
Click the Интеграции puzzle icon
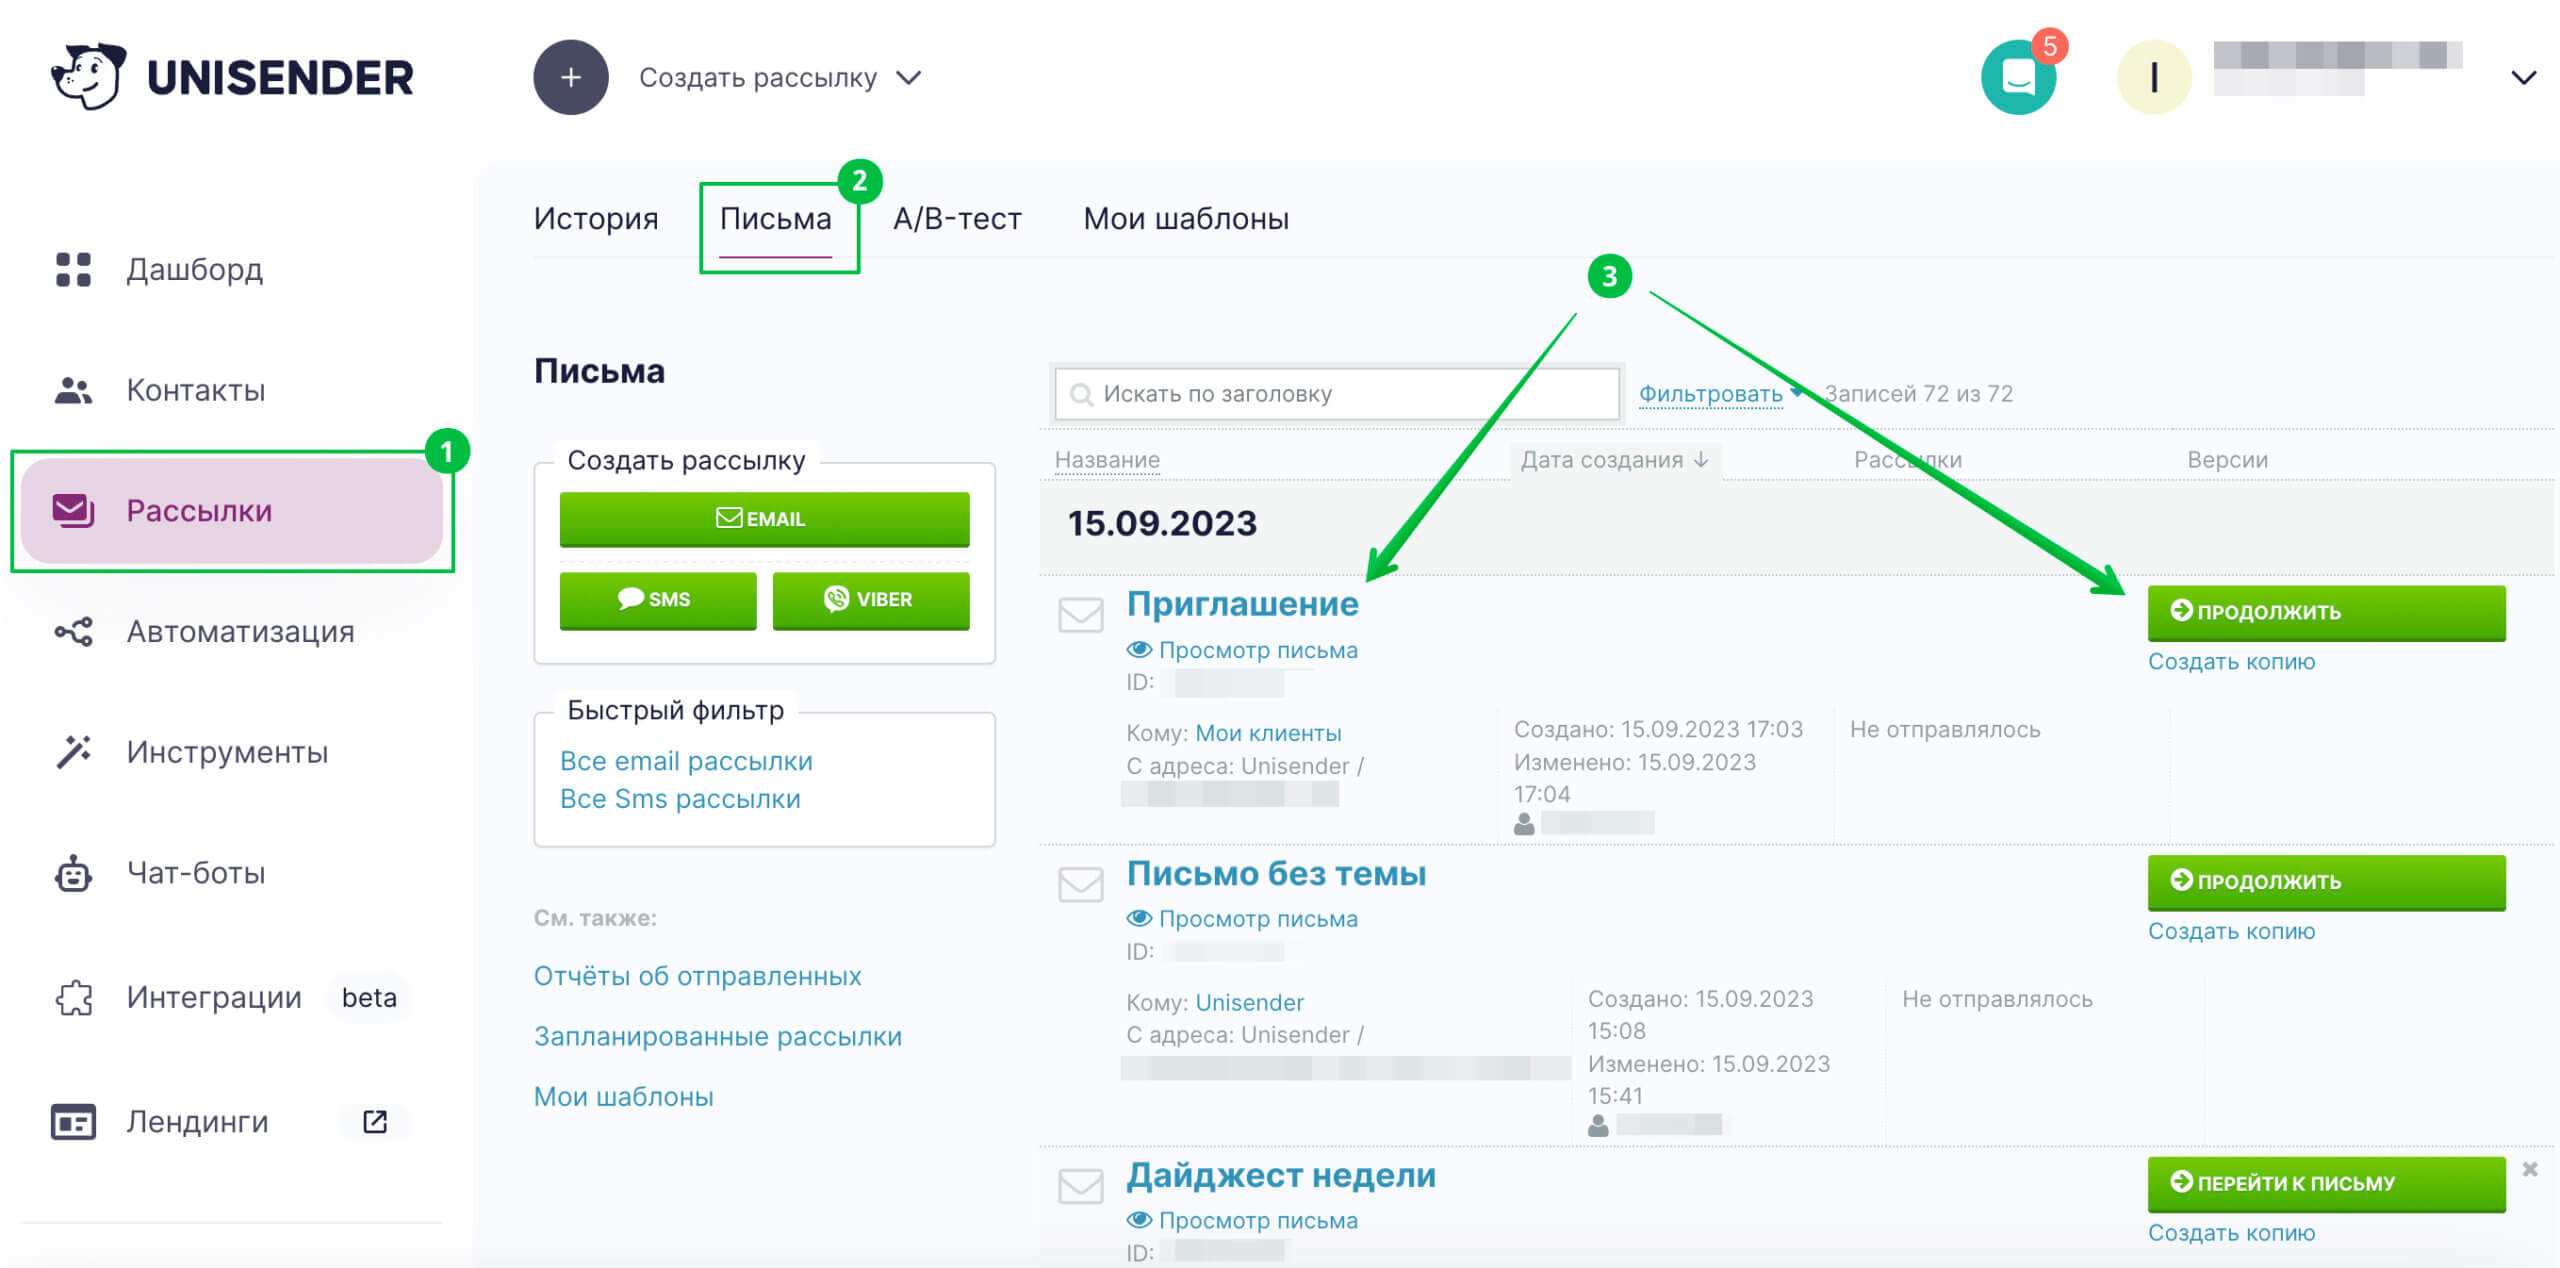73,997
